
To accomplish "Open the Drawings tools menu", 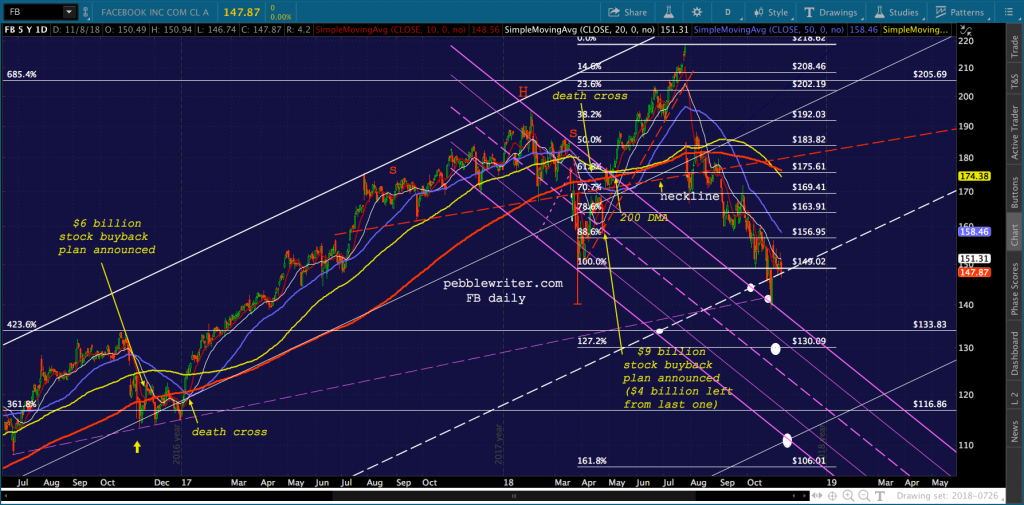I will (831, 12).
